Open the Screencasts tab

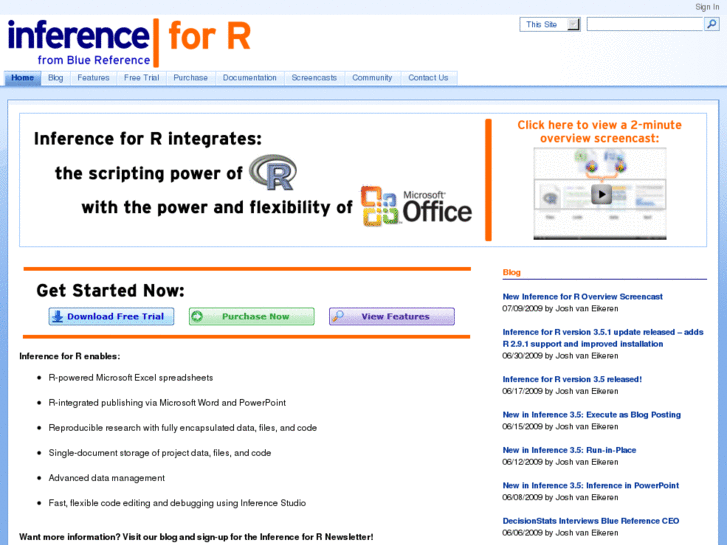pyautogui.click(x=314, y=78)
